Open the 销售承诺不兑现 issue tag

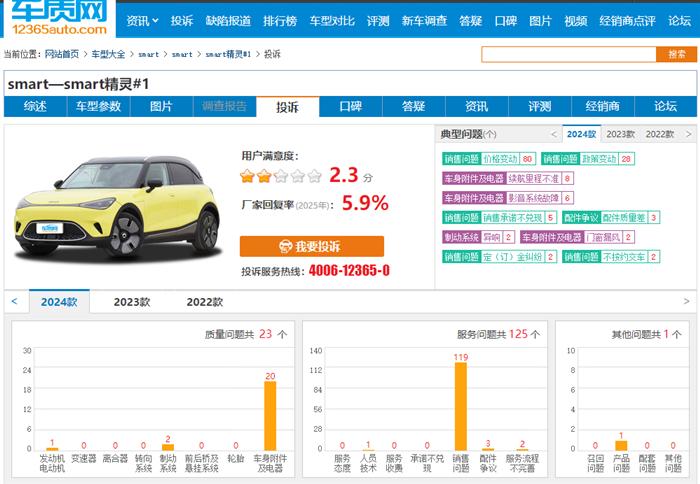[500, 217]
